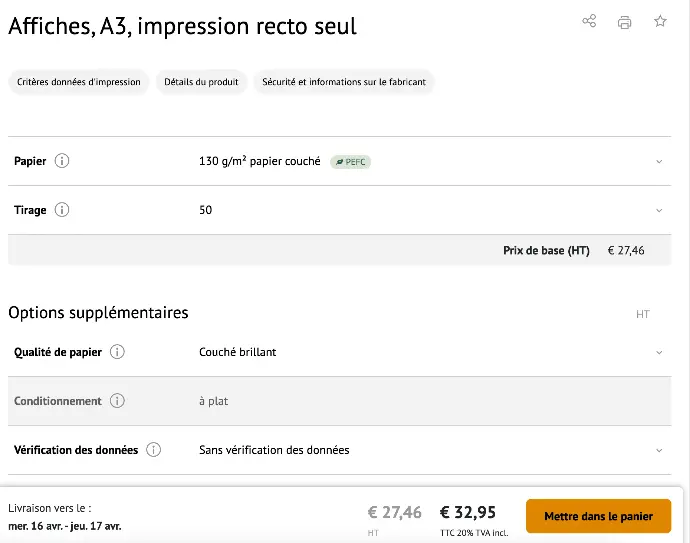
Task: Open the Vérification des données dropdown
Action: 659,450
